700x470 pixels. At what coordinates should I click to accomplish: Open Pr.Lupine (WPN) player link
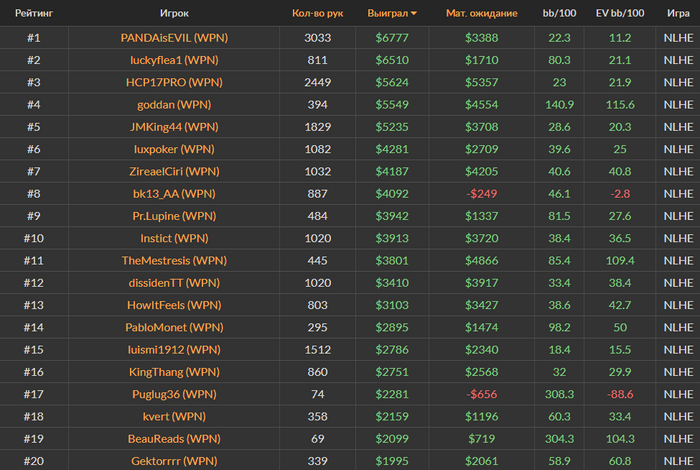point(174,216)
